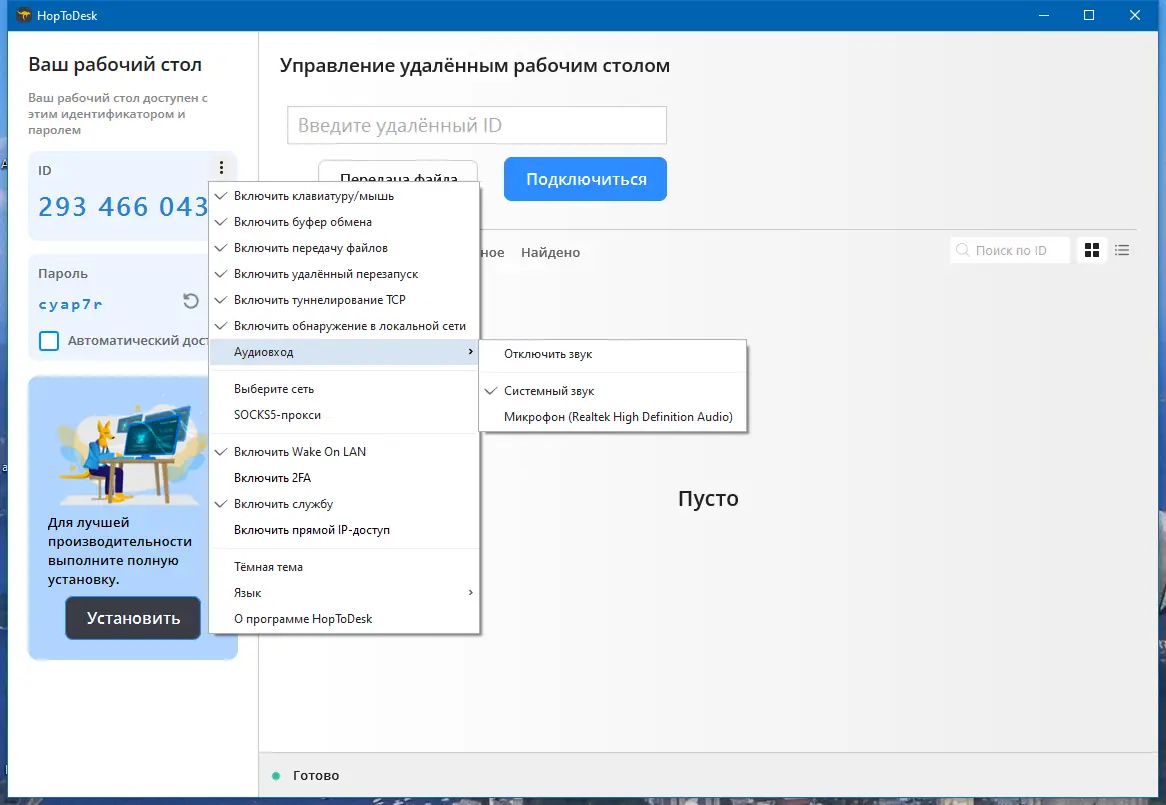Screen dimensions: 1166x805
Task: Refresh the password with the regenerate icon
Action: point(191,300)
